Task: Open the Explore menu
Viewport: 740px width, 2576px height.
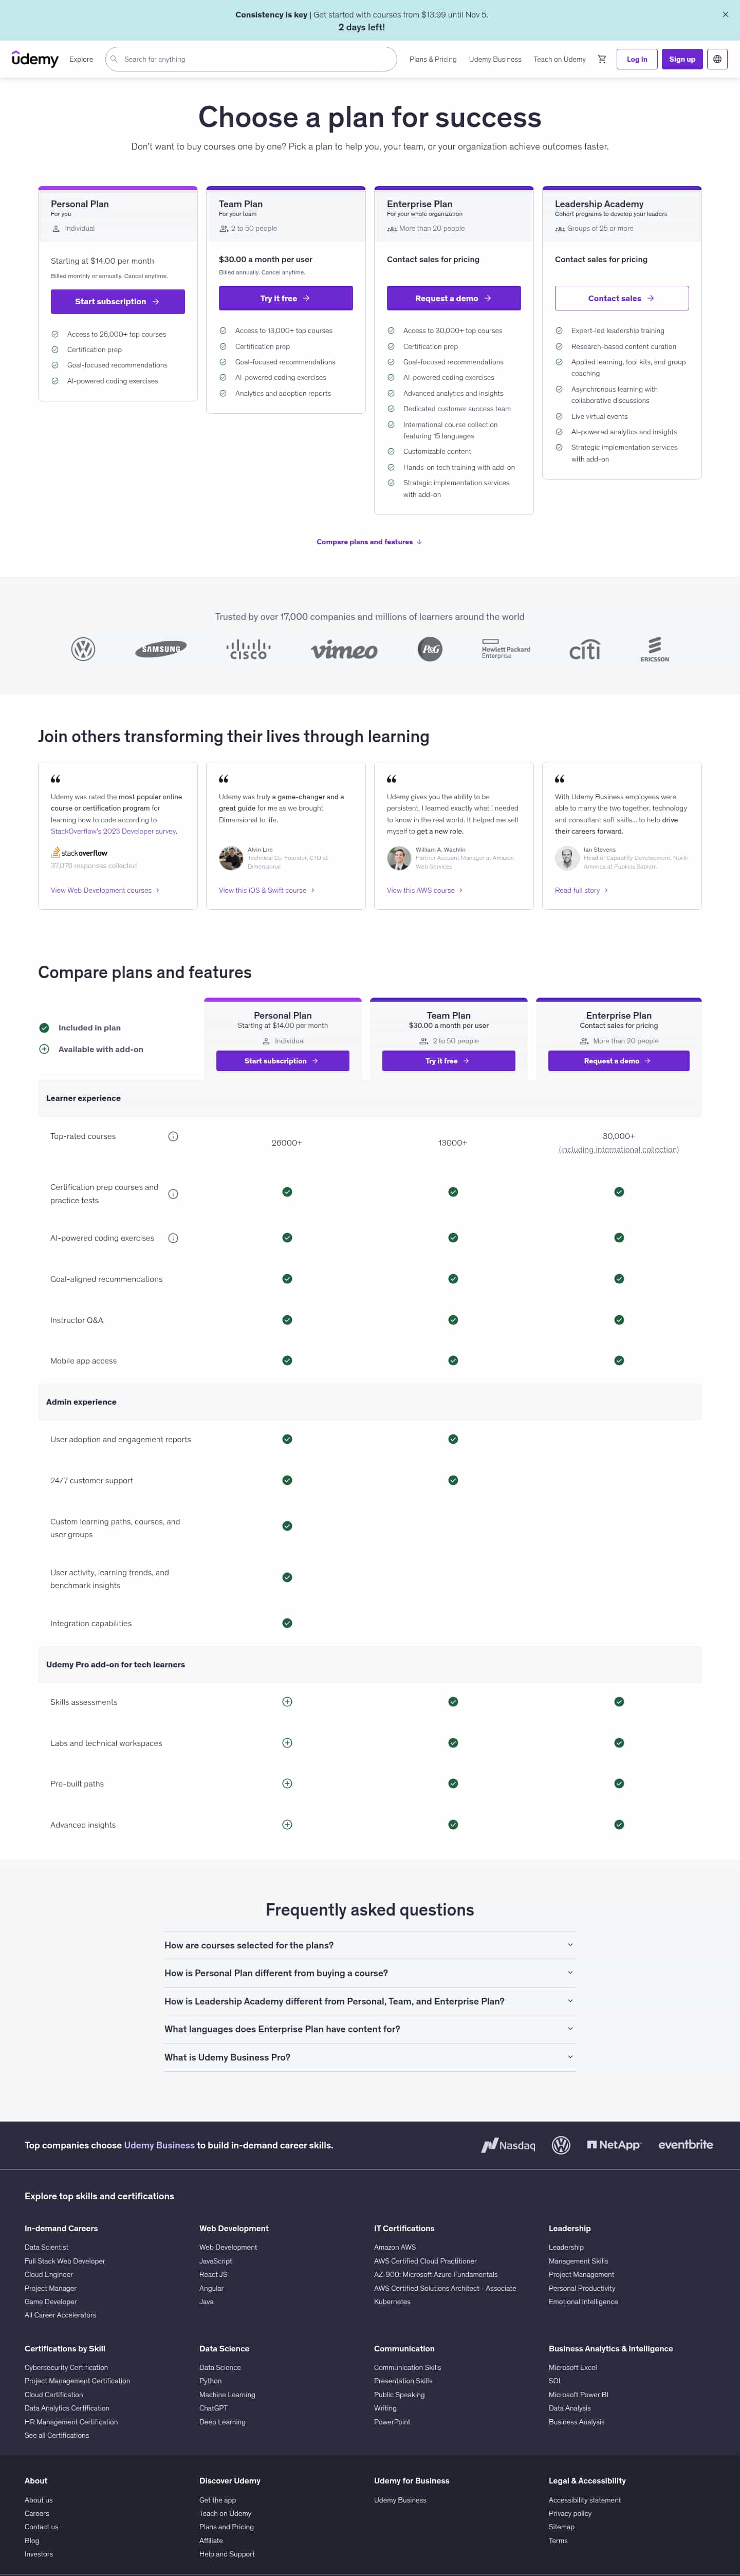Action: (81, 59)
